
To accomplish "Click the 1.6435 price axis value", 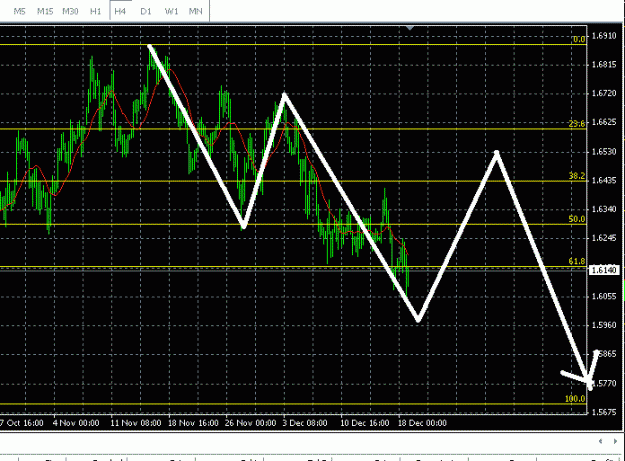I will click(x=604, y=180).
